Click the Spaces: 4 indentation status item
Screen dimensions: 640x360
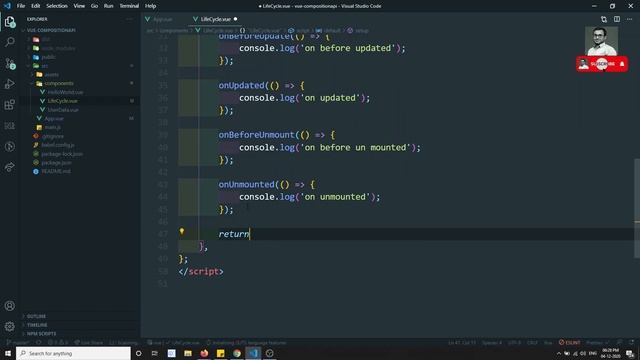coord(492,342)
